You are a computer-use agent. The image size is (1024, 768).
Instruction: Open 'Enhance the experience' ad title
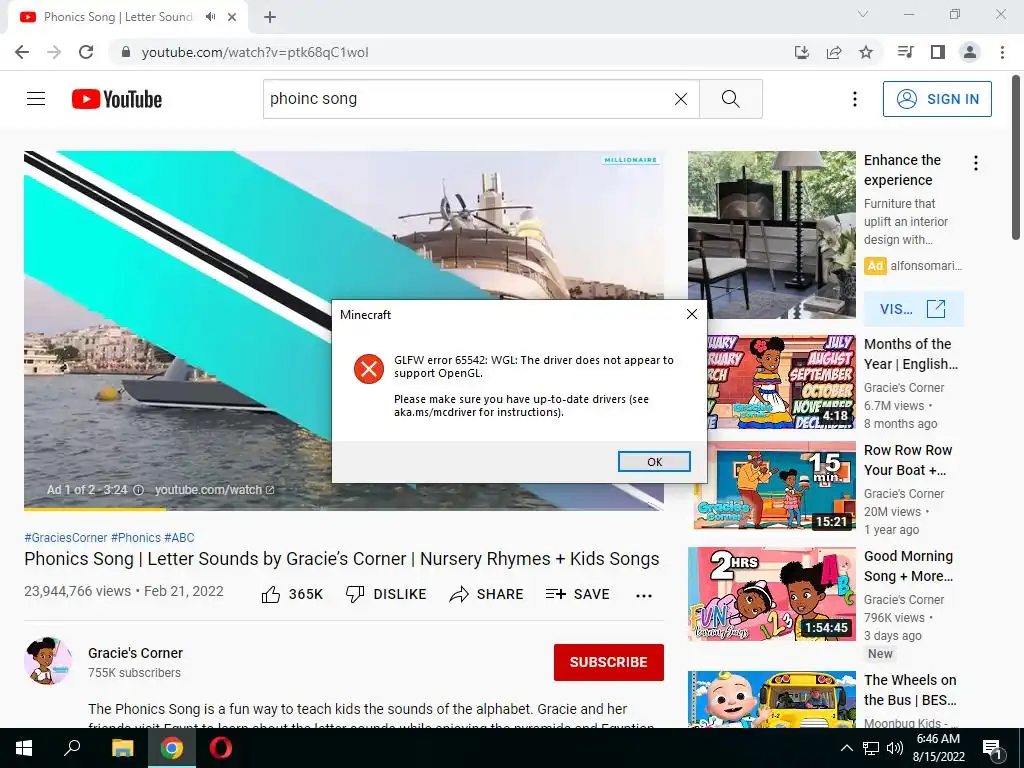tap(902, 170)
